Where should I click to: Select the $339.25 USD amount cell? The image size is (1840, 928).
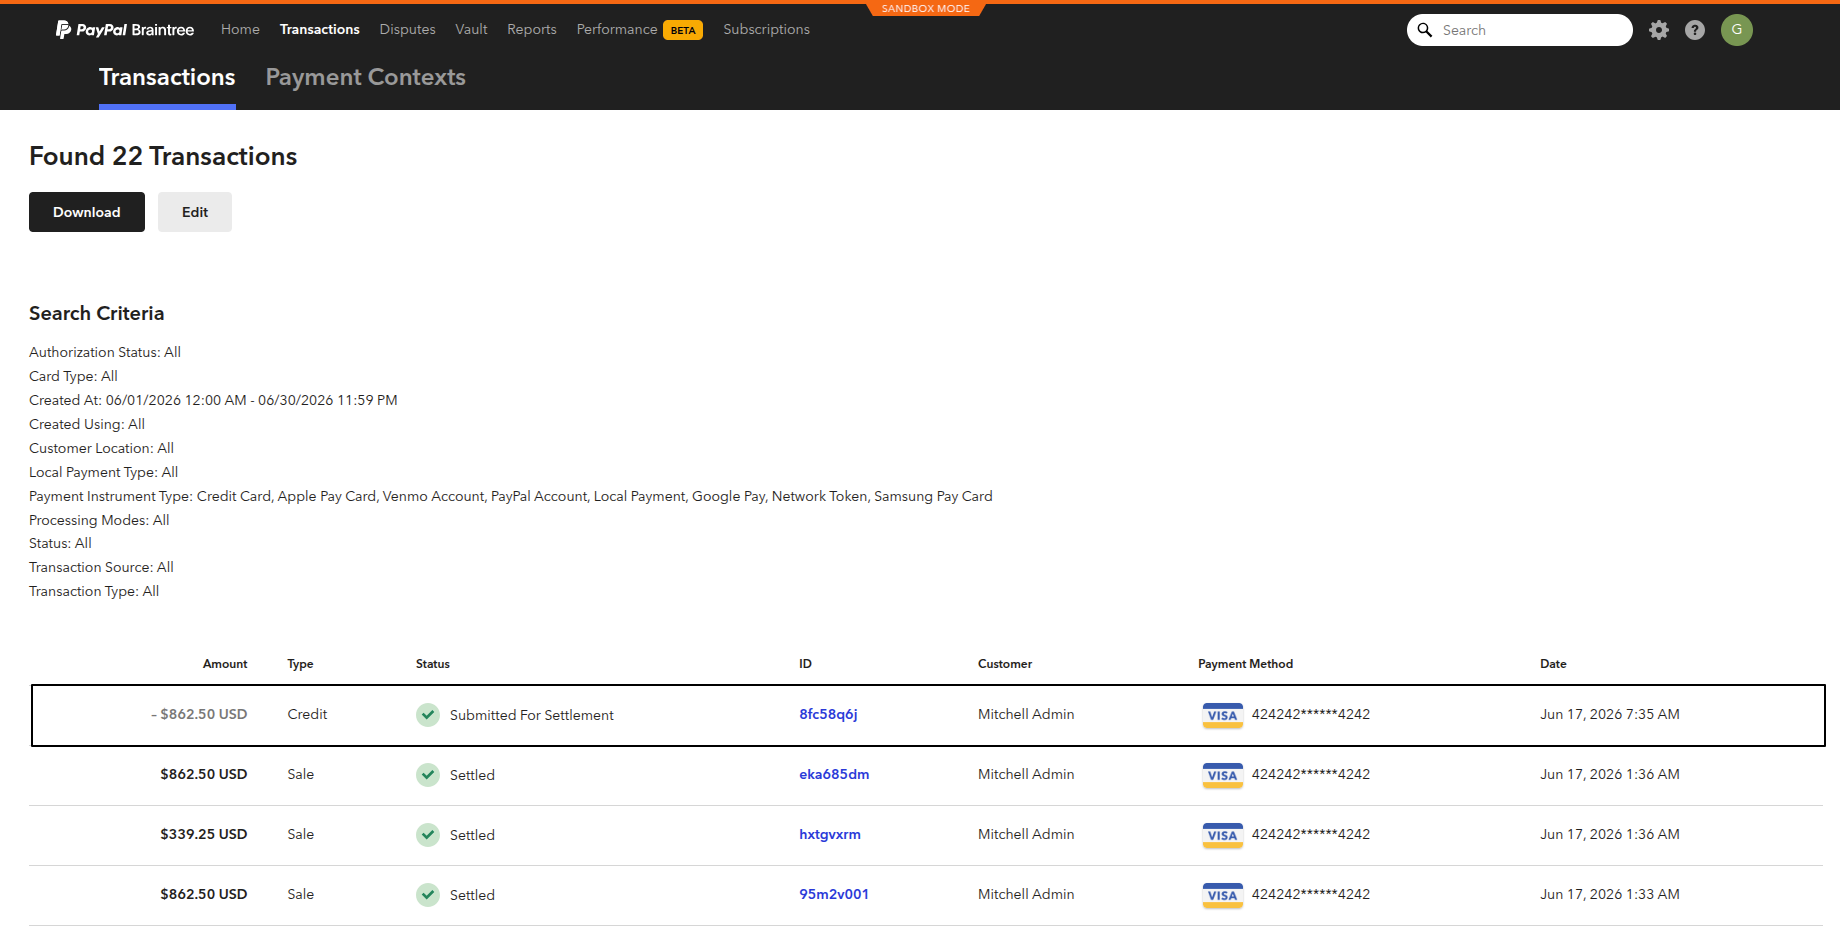[204, 834]
